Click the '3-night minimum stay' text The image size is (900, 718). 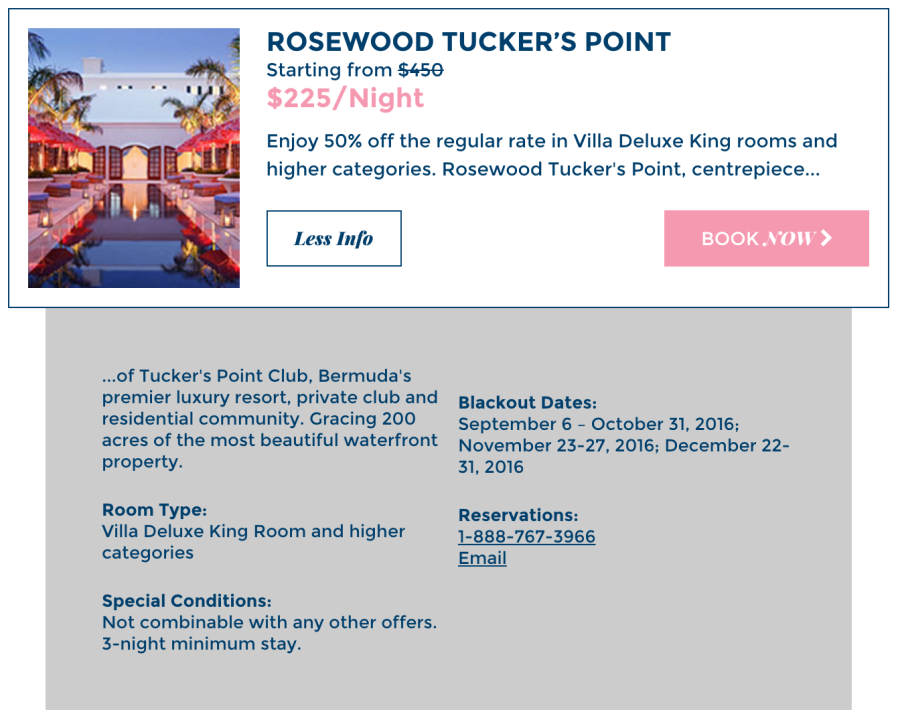[x=201, y=644]
